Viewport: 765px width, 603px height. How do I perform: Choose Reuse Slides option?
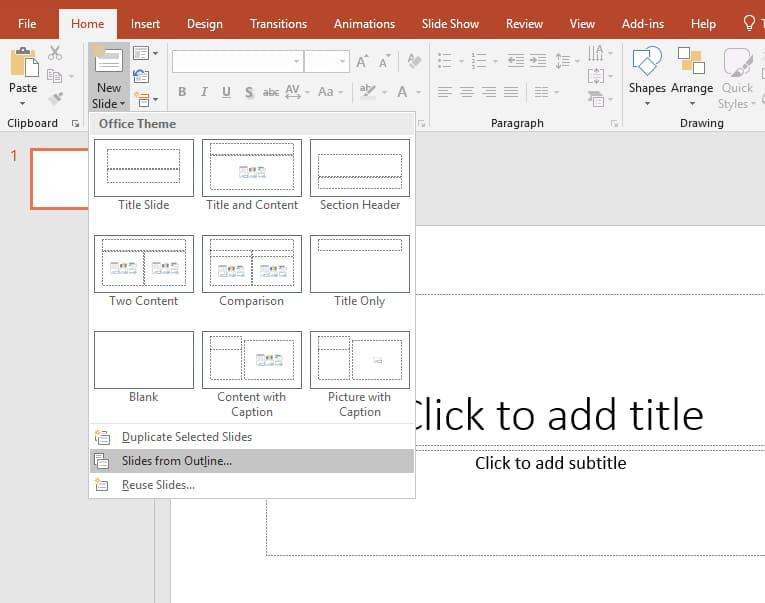[252, 485]
